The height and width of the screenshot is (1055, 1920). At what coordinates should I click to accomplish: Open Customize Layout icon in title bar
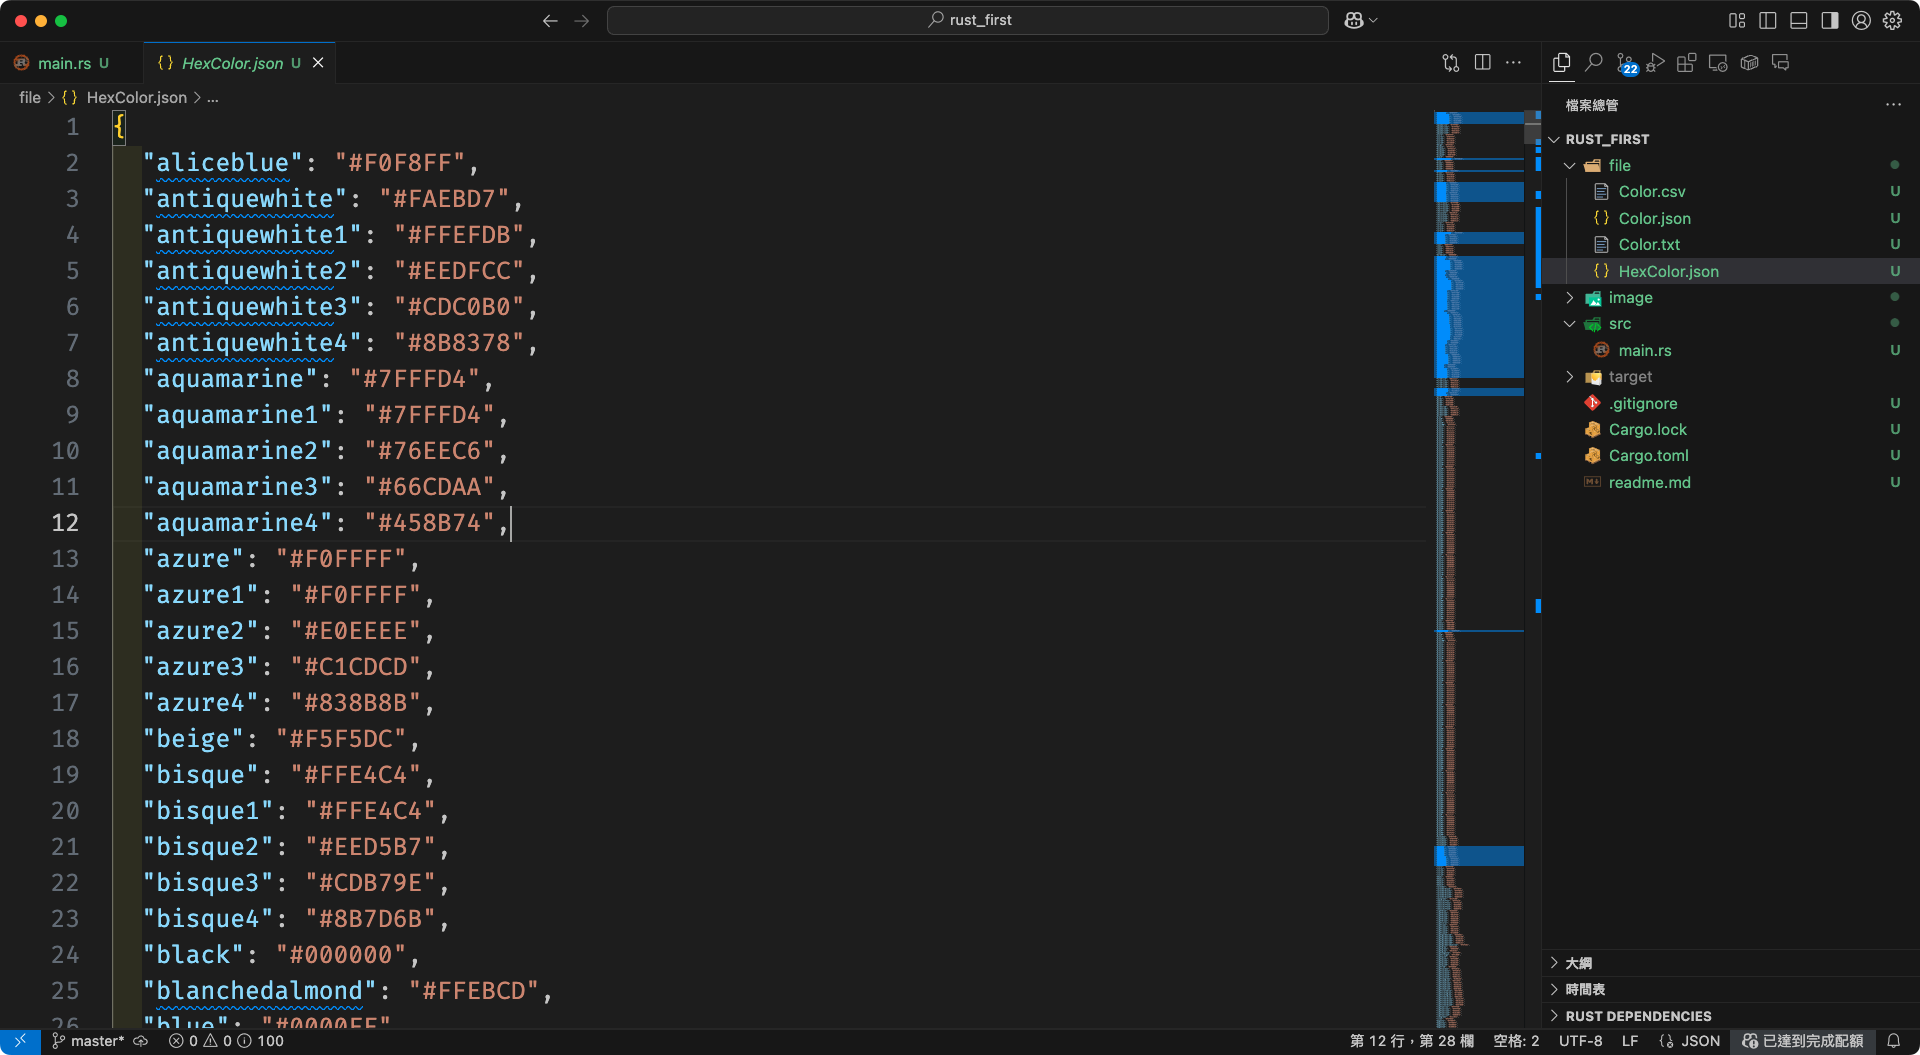[1737, 21]
